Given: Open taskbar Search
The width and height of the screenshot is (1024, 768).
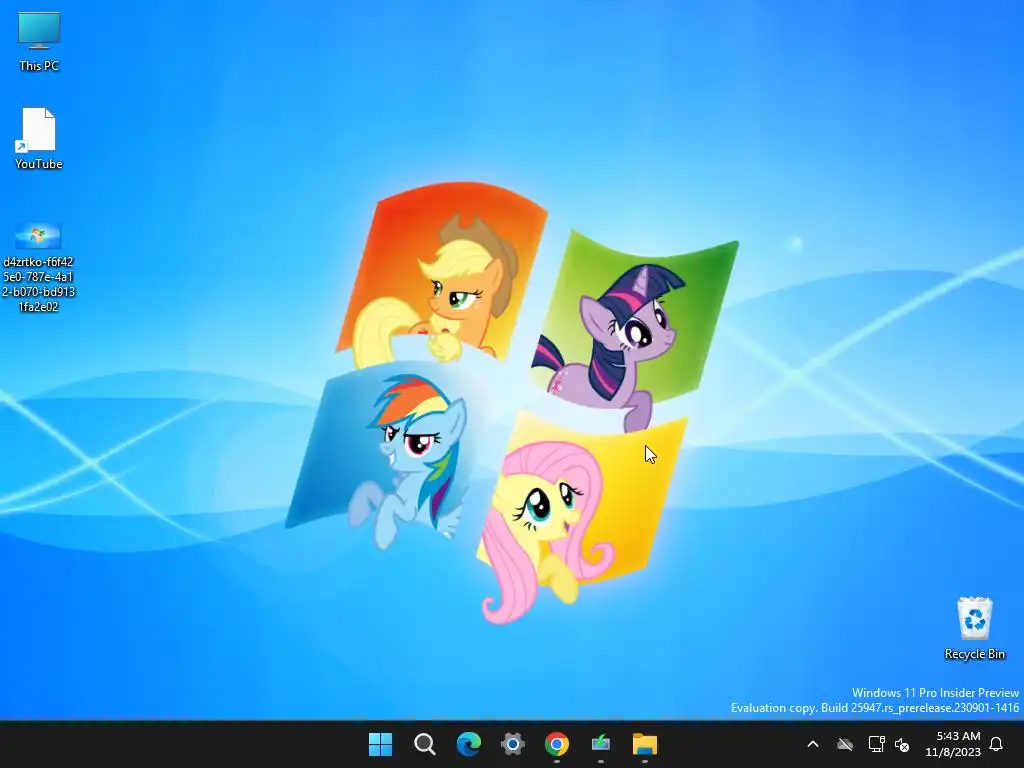Looking at the screenshot, I should point(424,744).
